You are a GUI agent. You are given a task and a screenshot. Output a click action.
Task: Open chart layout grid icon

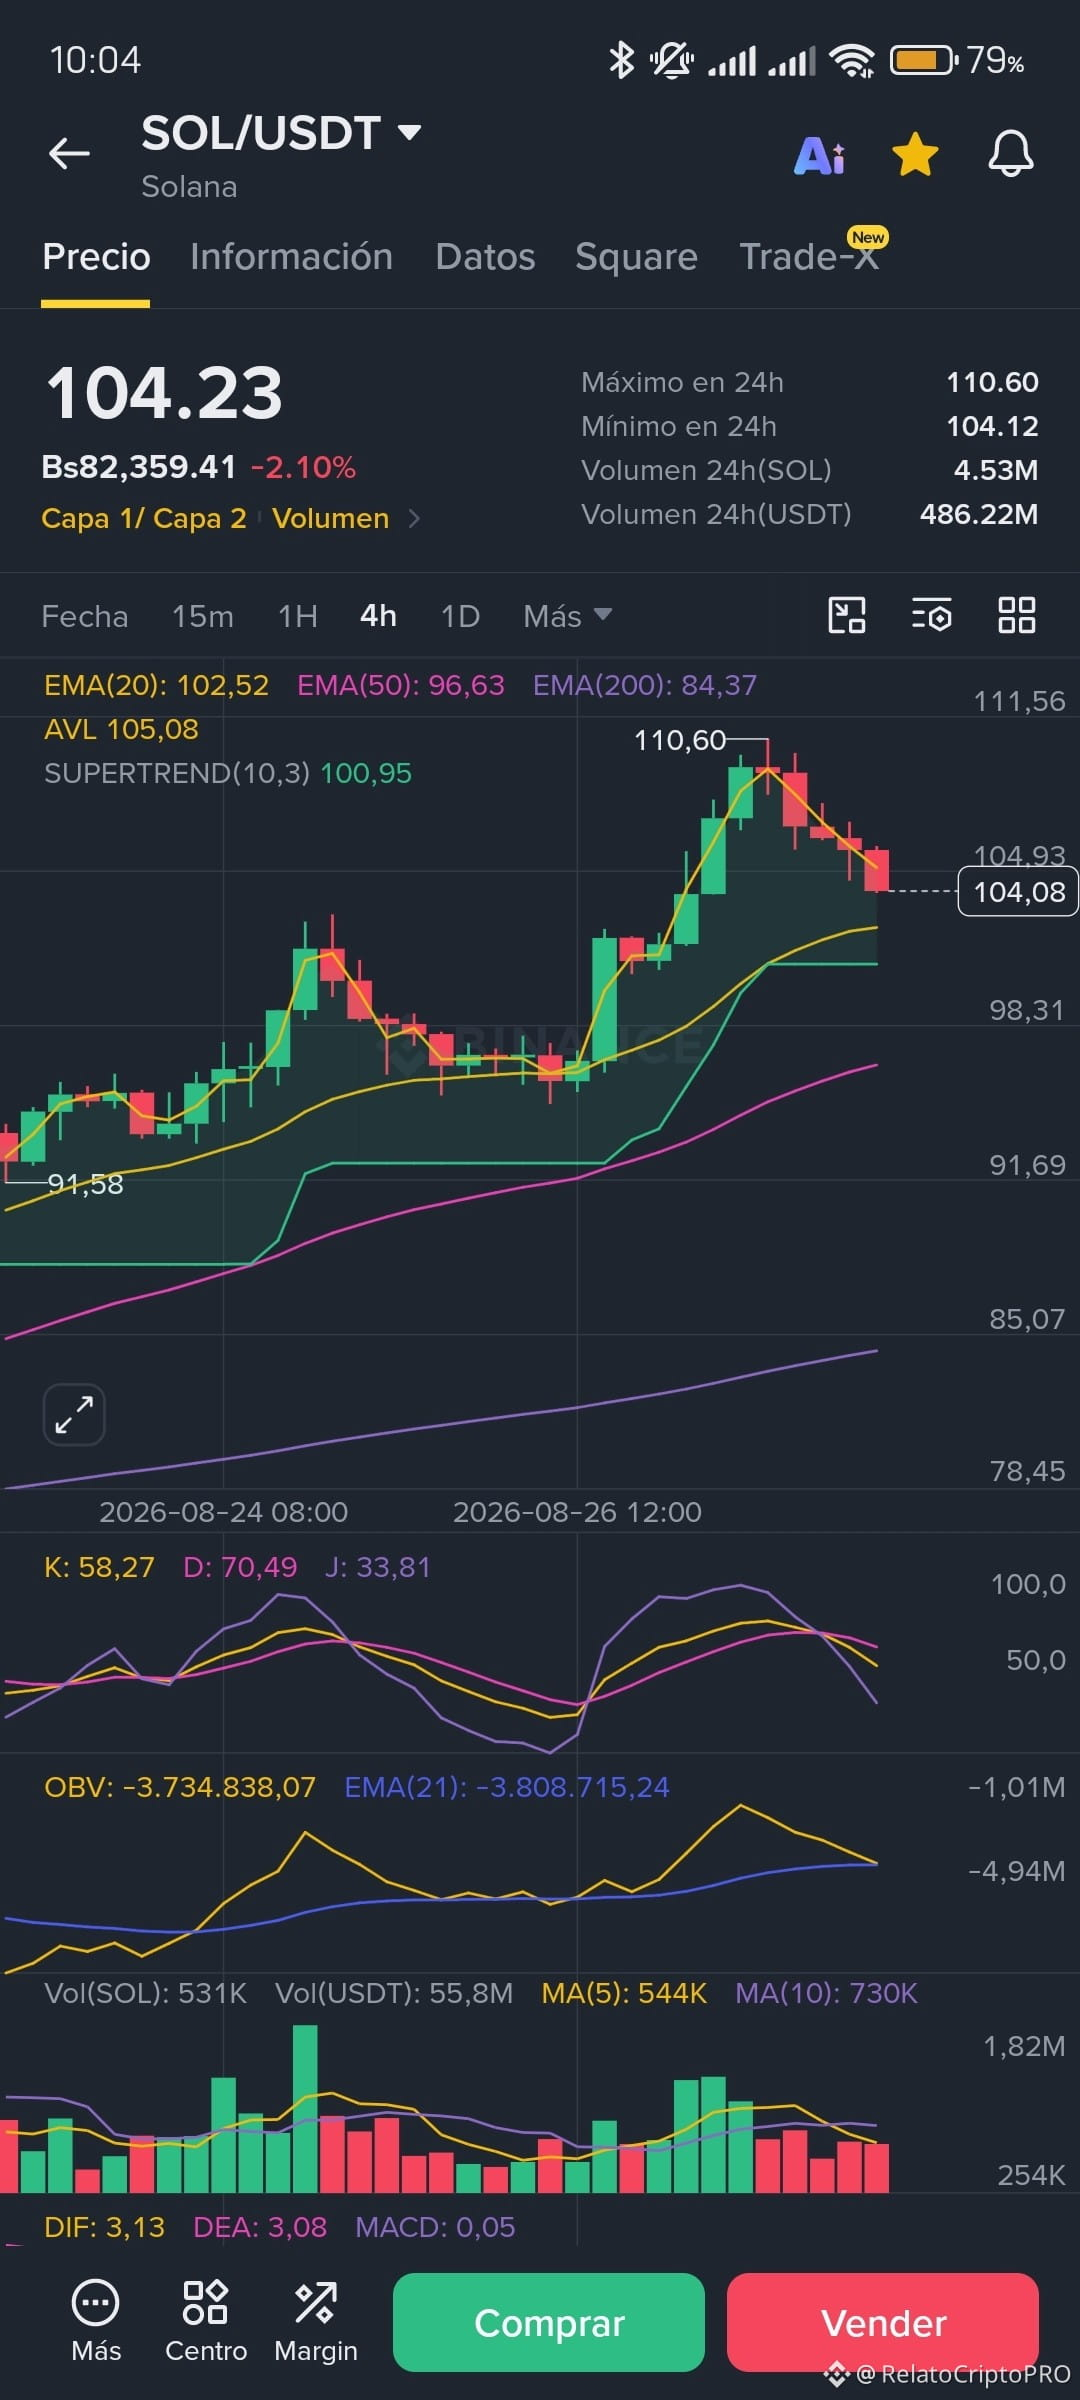(x=1017, y=615)
